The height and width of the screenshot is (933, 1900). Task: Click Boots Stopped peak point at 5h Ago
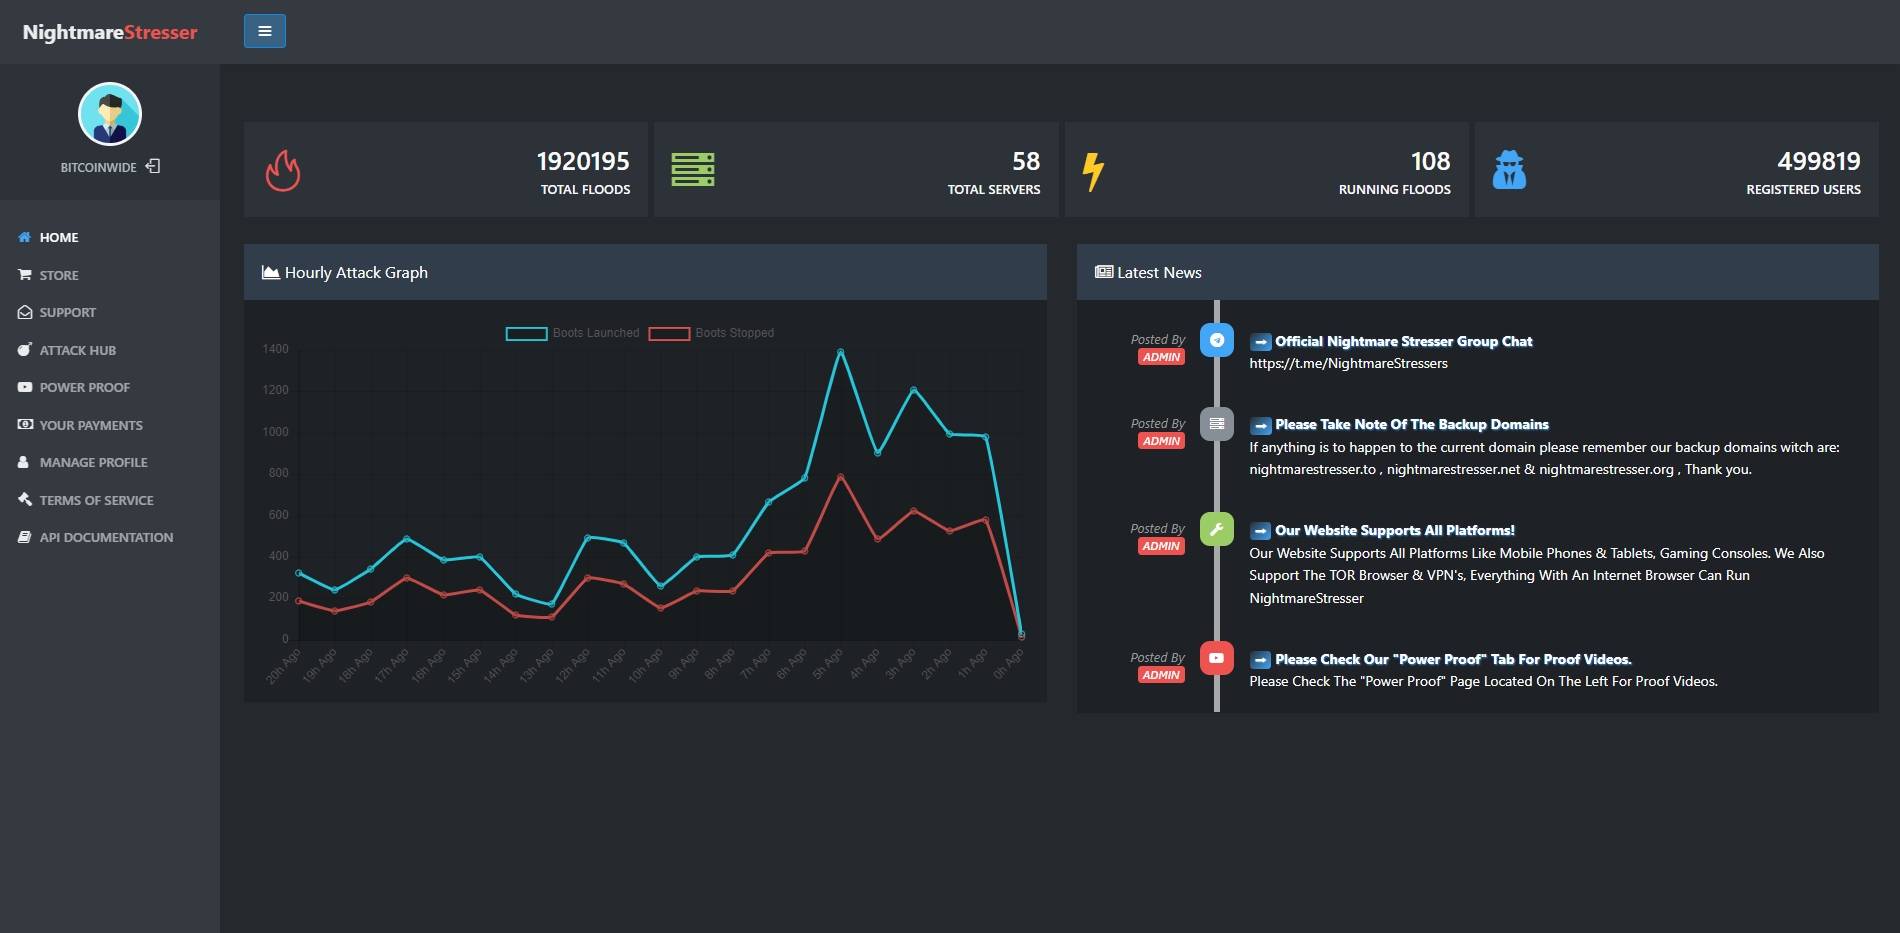(x=840, y=477)
